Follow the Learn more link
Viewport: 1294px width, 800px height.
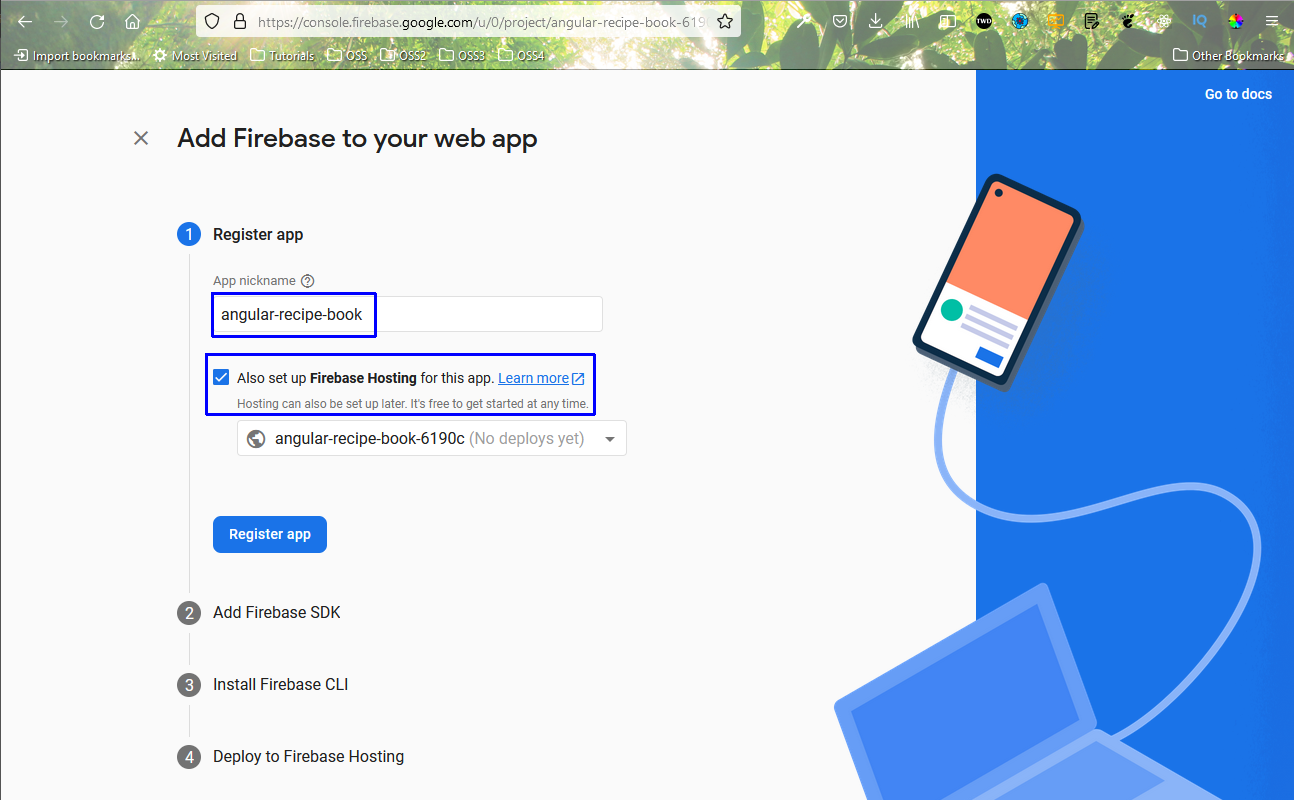pyautogui.click(x=541, y=378)
